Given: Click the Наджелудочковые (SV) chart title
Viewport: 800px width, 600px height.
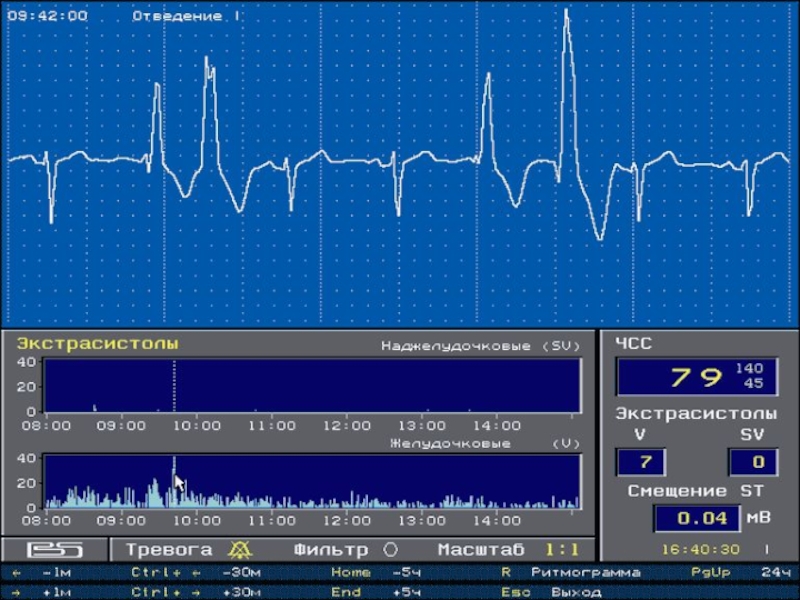Looking at the screenshot, I should pyautogui.click(x=481, y=346).
